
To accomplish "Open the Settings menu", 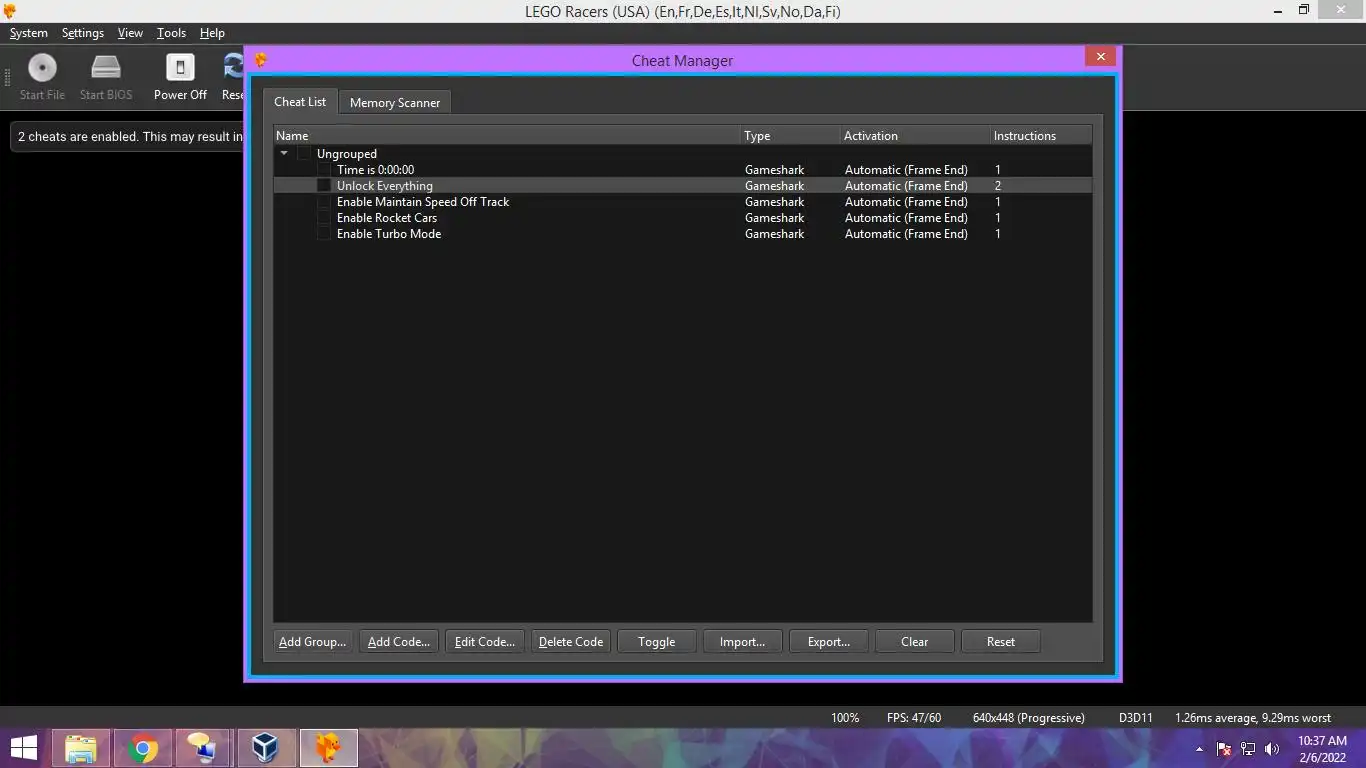I will click(x=83, y=33).
